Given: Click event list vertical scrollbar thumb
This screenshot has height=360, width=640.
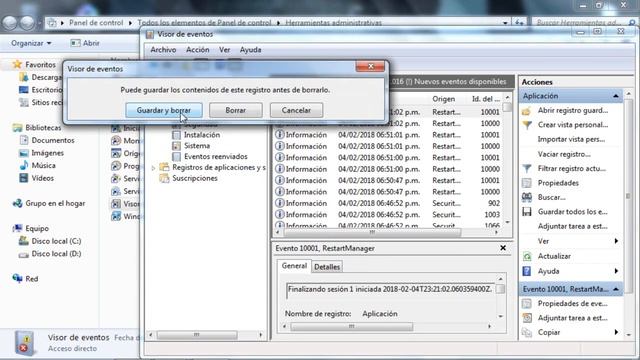Looking at the screenshot, I should 507,107.
